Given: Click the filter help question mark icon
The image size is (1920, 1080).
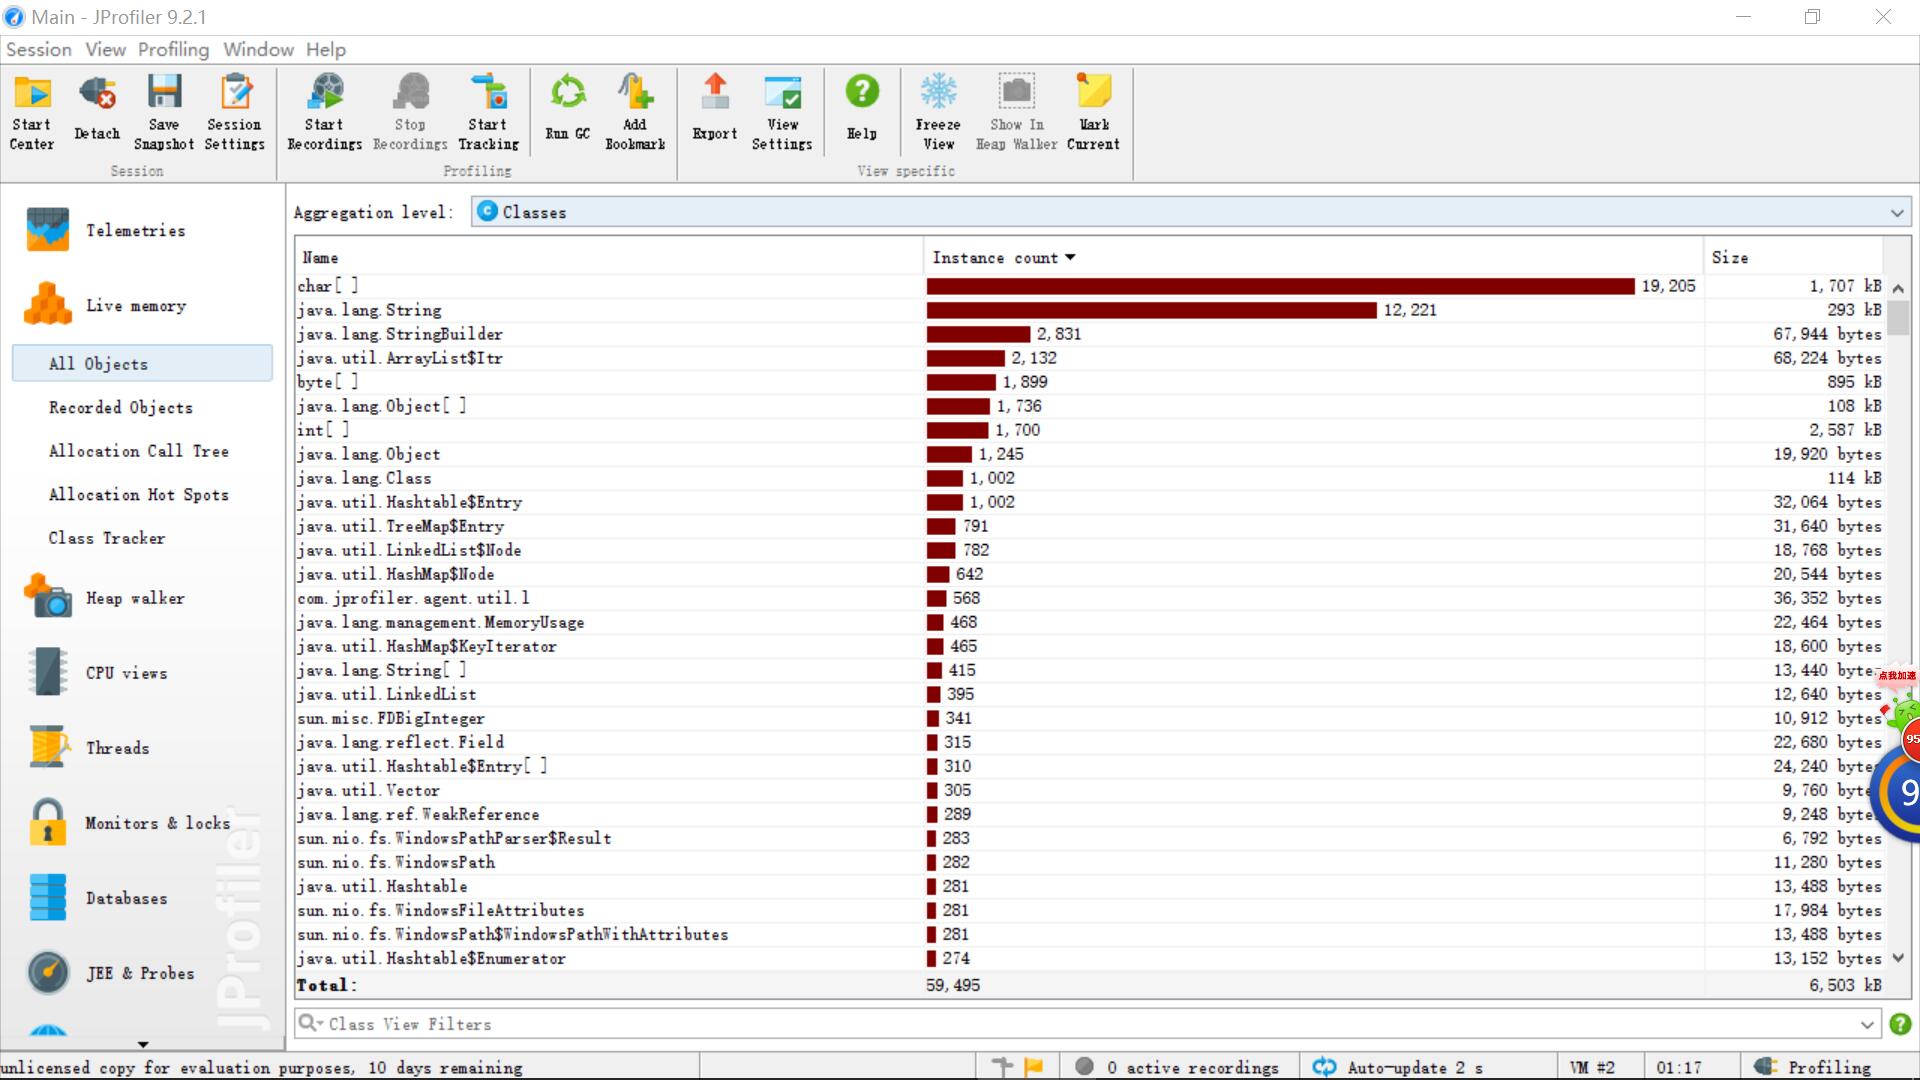Looking at the screenshot, I should pyautogui.click(x=1900, y=1024).
